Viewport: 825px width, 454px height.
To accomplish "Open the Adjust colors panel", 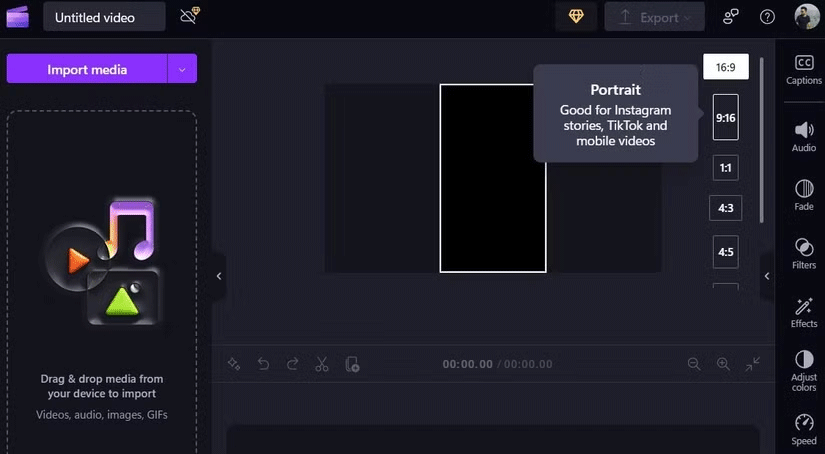I will [804, 371].
